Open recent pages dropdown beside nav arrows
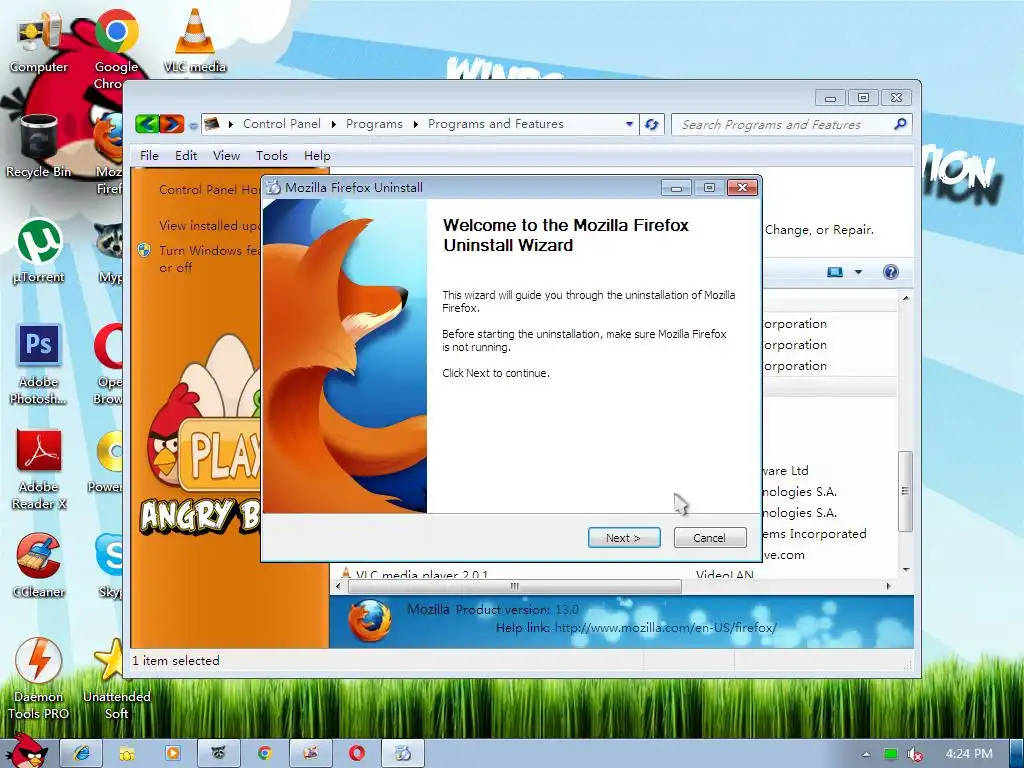1024x768 pixels. (x=193, y=125)
